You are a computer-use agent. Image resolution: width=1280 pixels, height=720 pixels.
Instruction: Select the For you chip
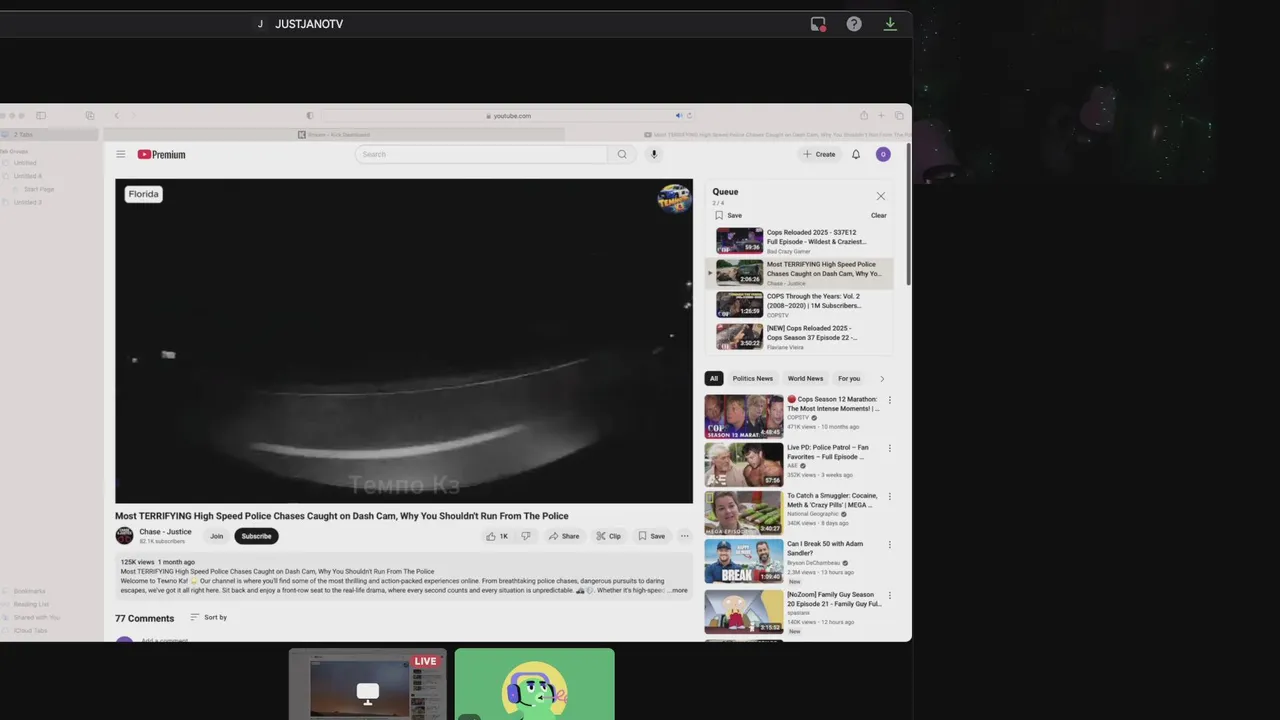[x=849, y=379]
